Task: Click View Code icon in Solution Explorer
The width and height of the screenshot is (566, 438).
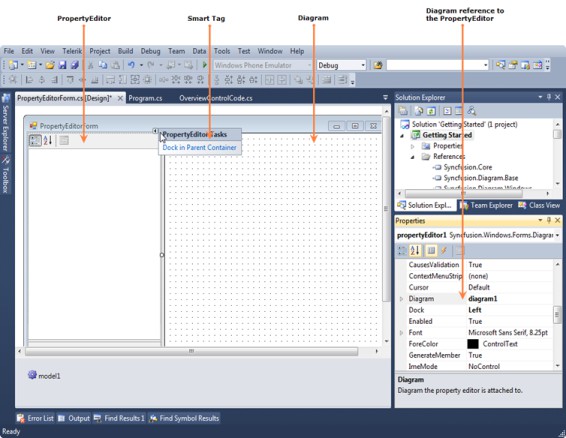Action: coord(447,111)
